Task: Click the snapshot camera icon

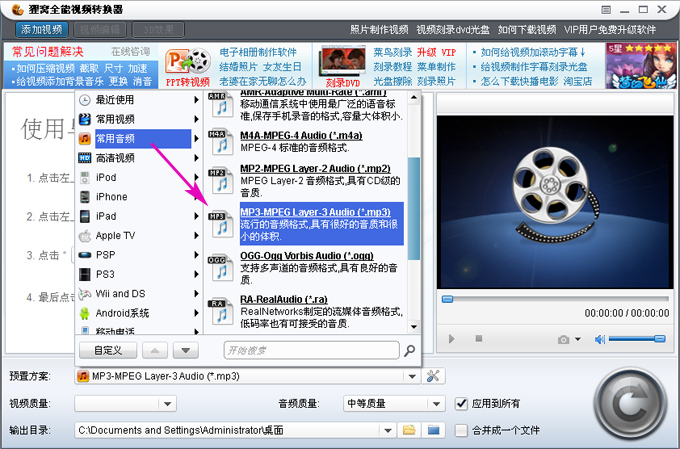Action: (x=563, y=339)
